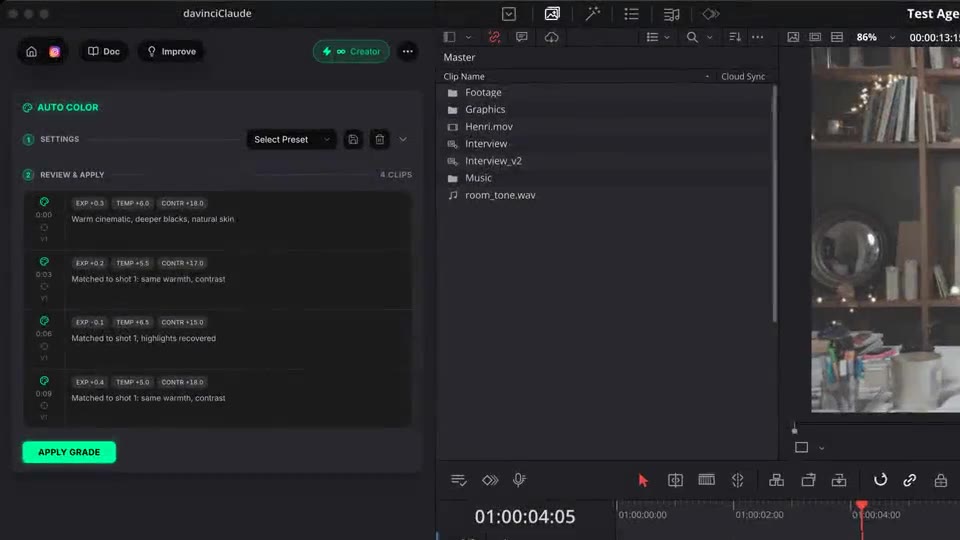Click the red playhead marker on timeline ruler
The width and height of the screenshot is (960, 540).
(x=861, y=505)
